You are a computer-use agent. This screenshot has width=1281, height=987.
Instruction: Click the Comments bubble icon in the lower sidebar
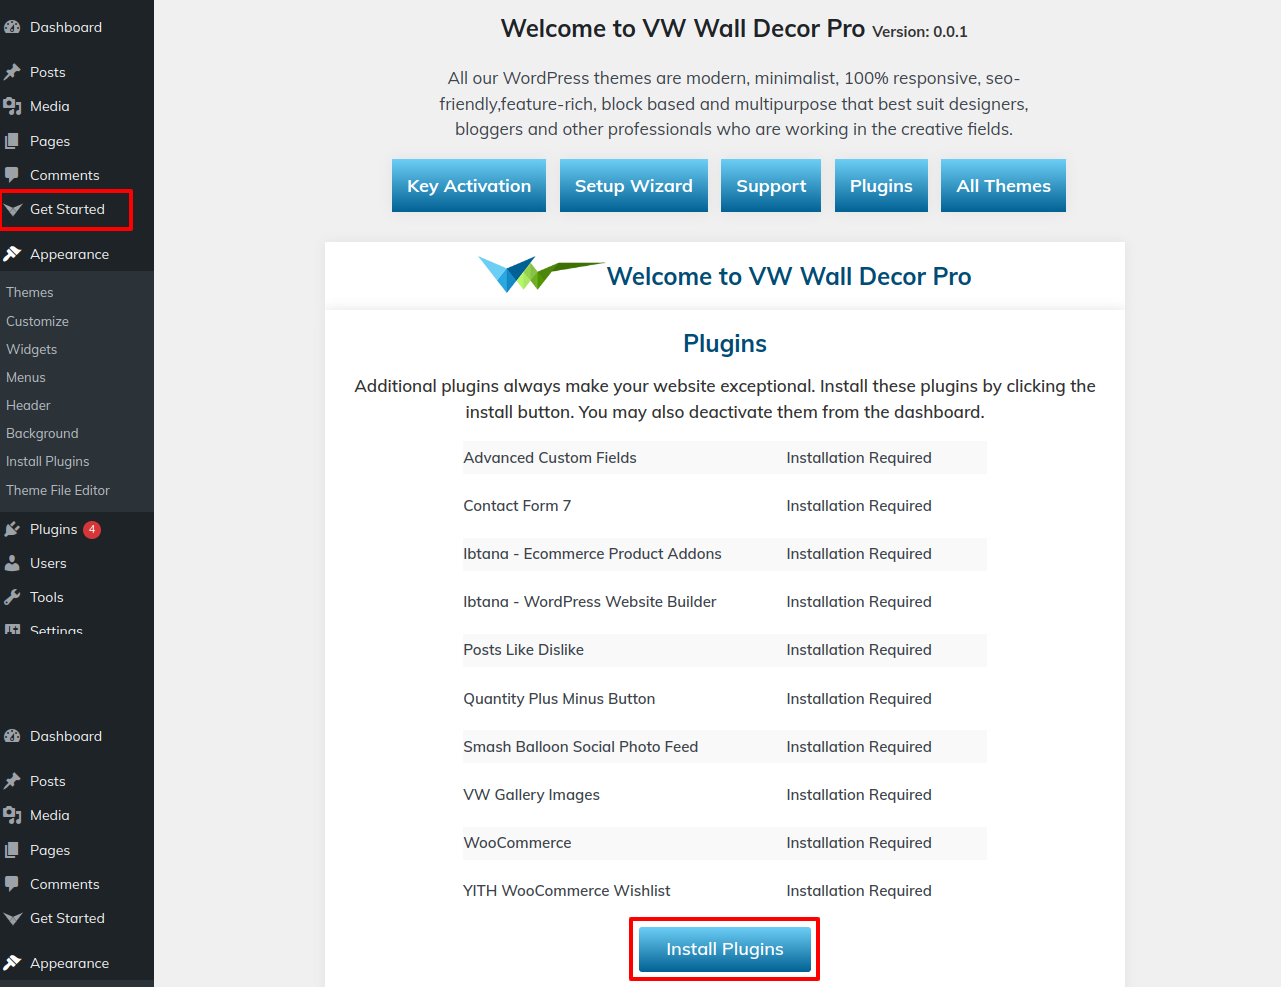12,884
